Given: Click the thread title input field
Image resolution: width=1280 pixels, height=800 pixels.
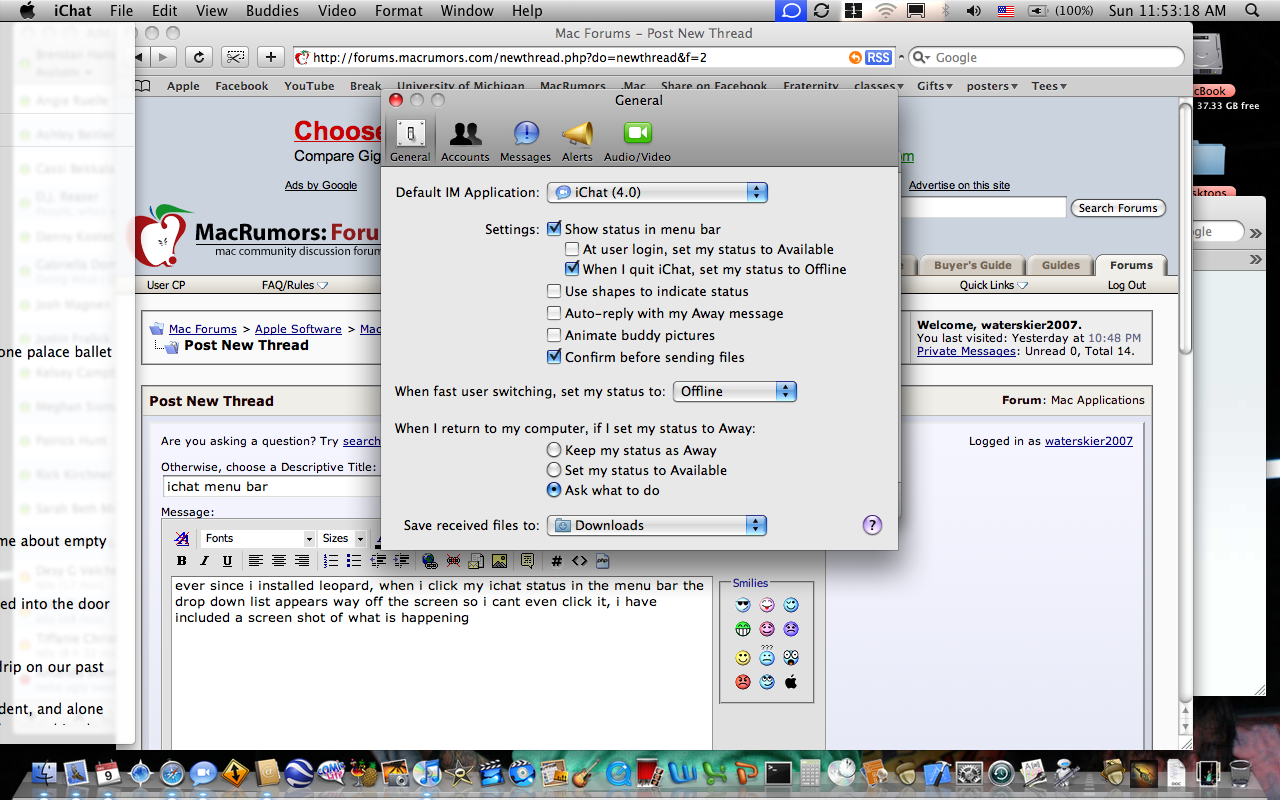Looking at the screenshot, I should [271, 487].
